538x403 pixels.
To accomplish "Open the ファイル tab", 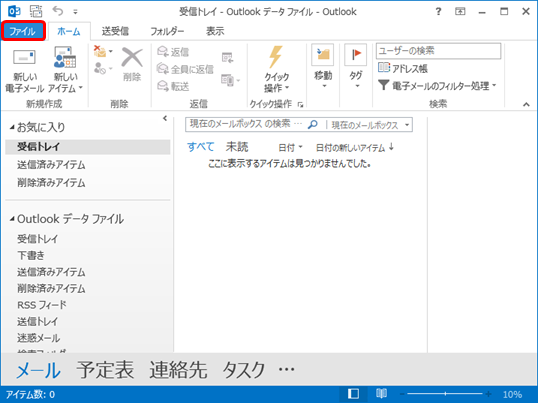I will [x=23, y=31].
